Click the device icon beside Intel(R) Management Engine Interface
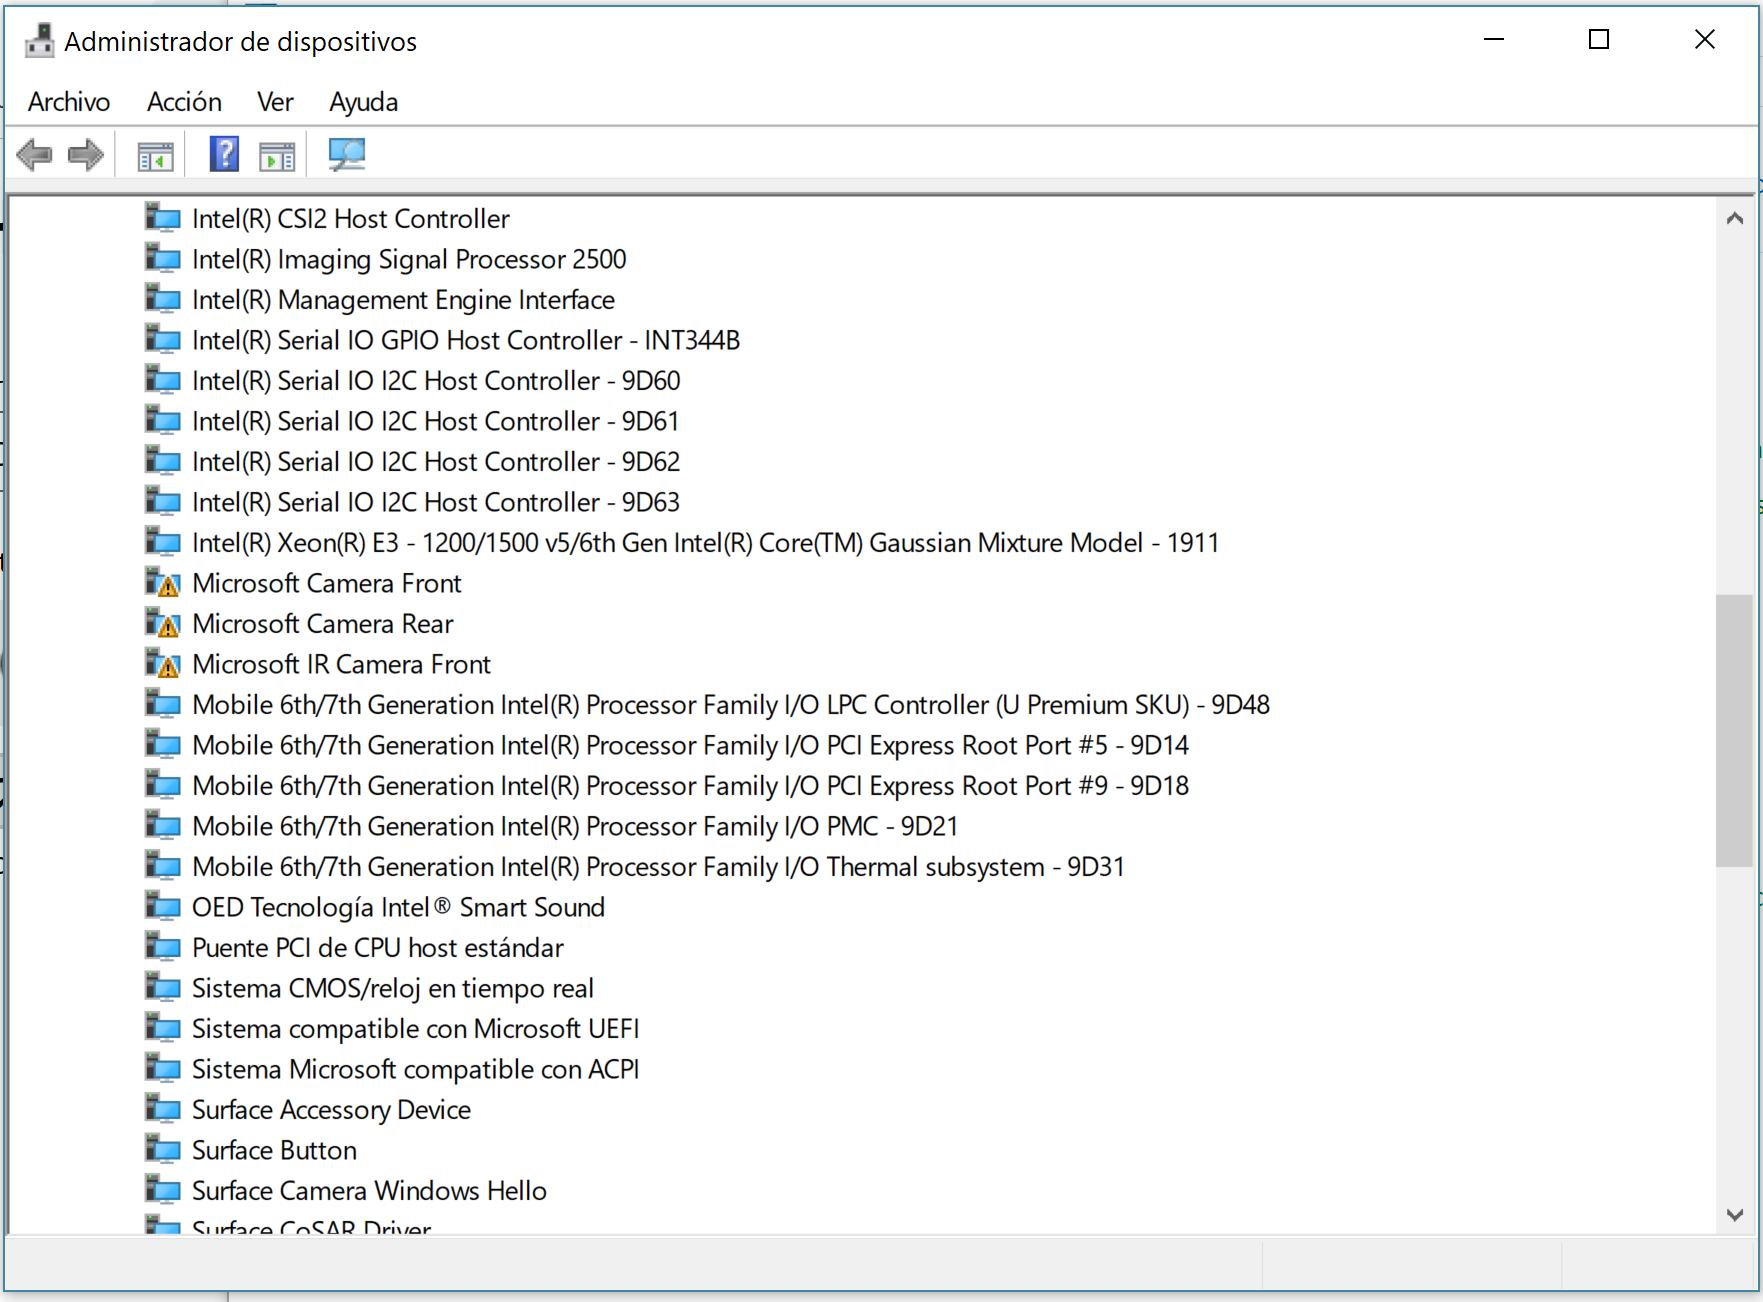Image resolution: width=1763 pixels, height=1302 pixels. [163, 299]
